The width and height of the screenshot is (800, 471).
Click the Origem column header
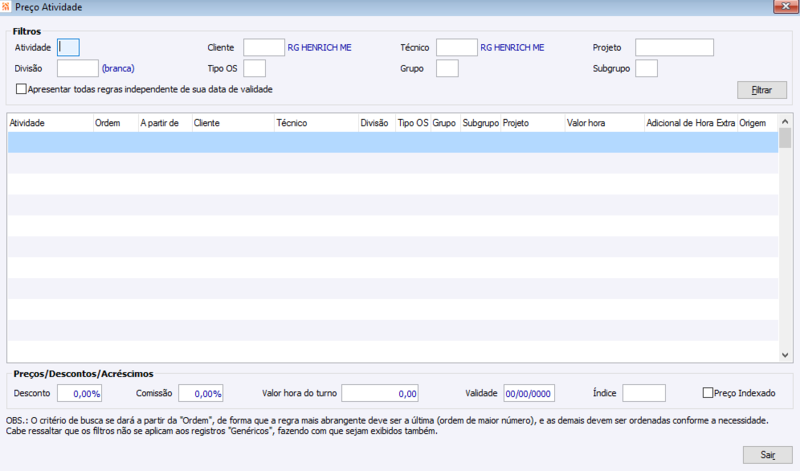click(758, 123)
